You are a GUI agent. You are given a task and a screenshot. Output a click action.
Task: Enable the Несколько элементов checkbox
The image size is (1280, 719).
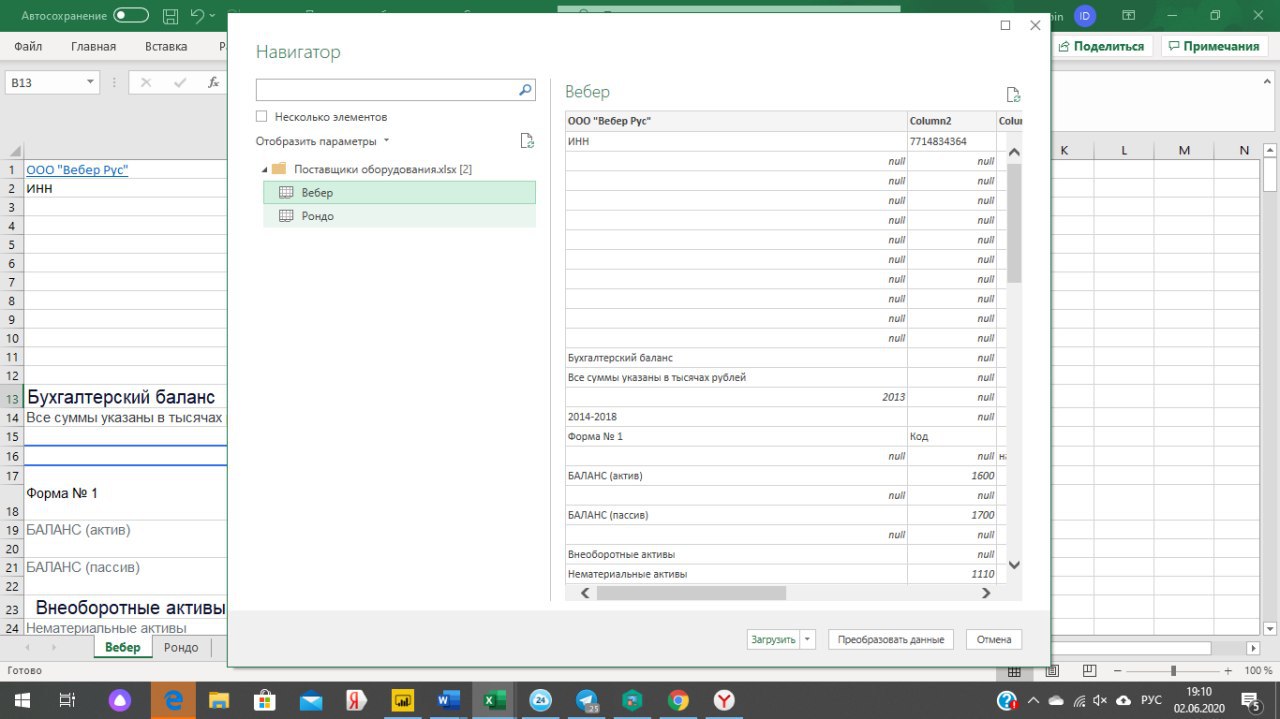point(262,117)
